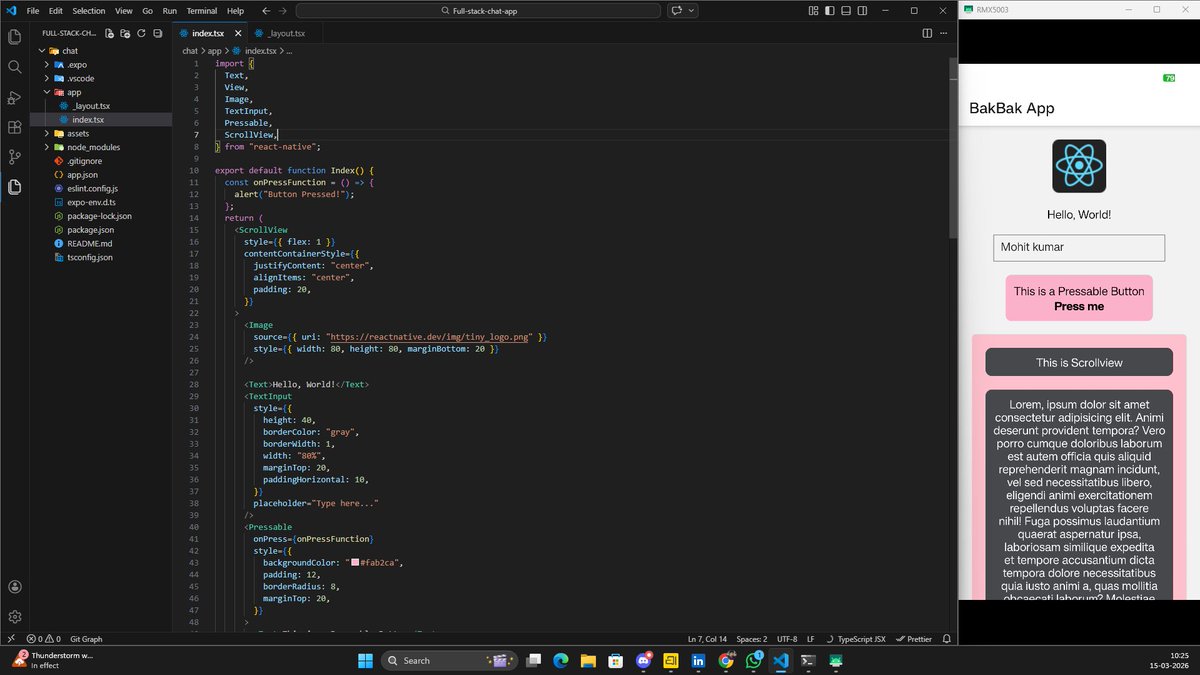Focus the 'Mohit kumar' text input in emulator

(x=1079, y=248)
